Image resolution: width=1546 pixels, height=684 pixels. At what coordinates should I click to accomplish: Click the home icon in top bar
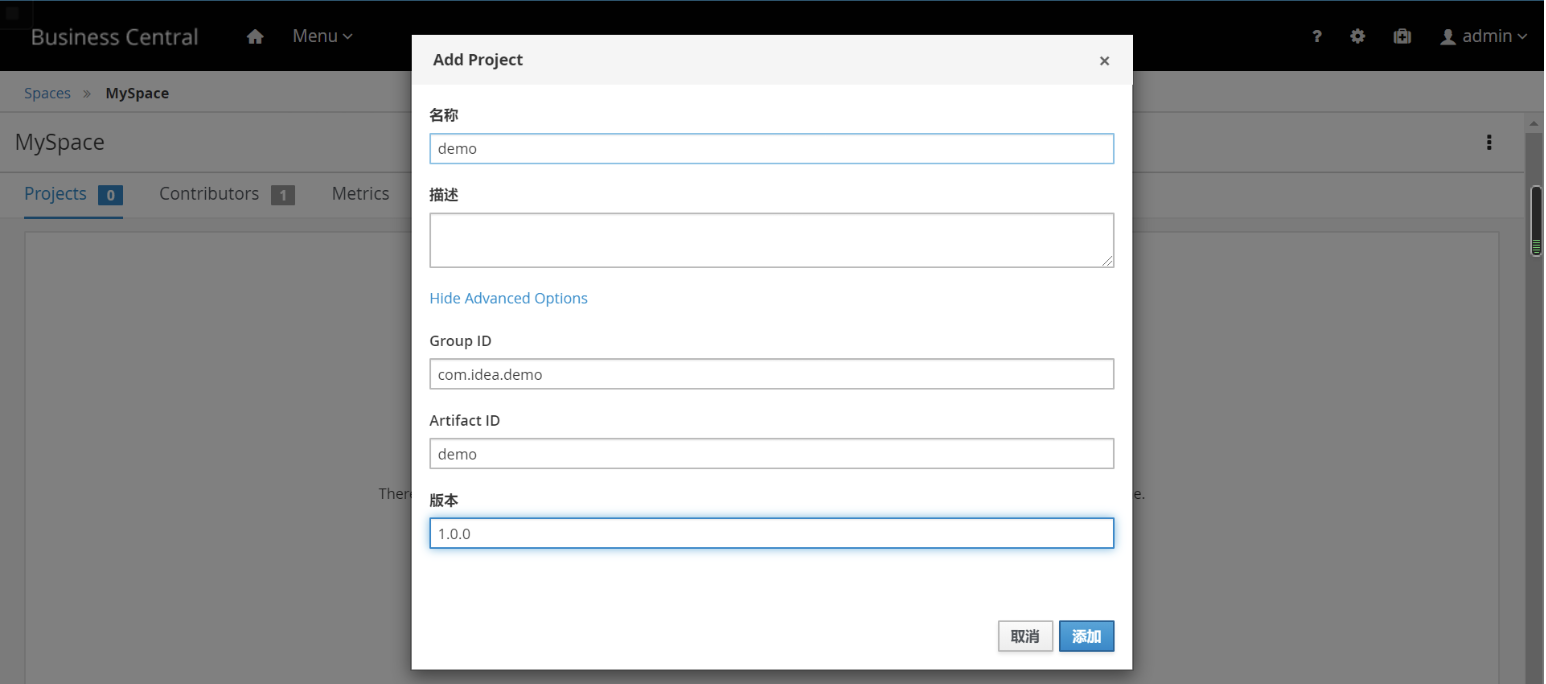(255, 37)
